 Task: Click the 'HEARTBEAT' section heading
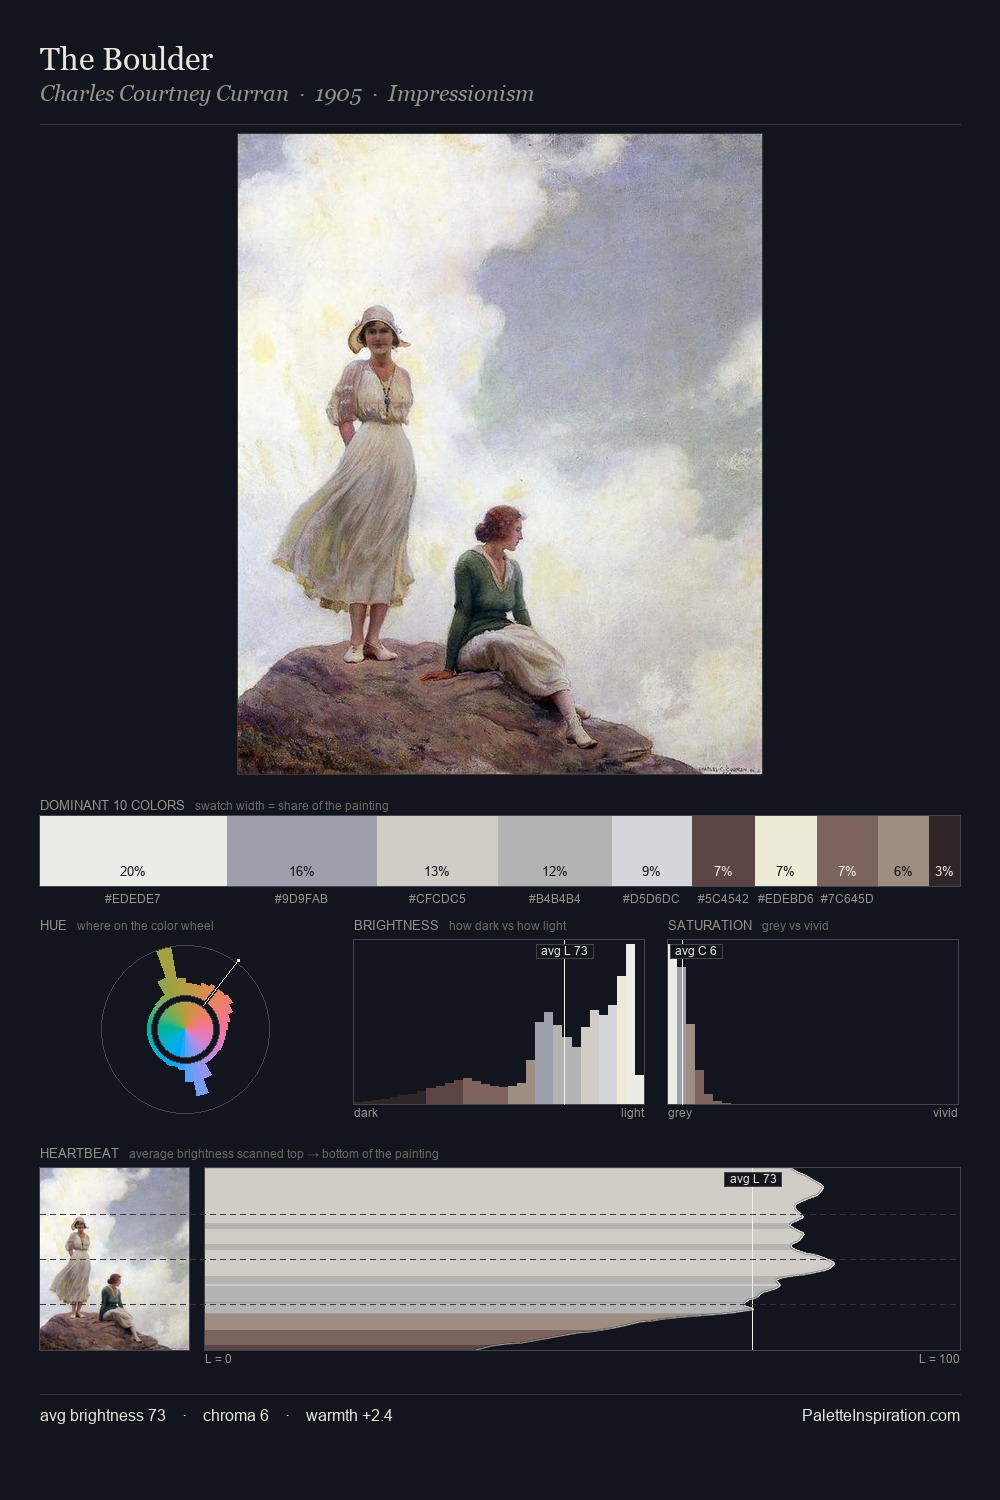[x=79, y=1153]
